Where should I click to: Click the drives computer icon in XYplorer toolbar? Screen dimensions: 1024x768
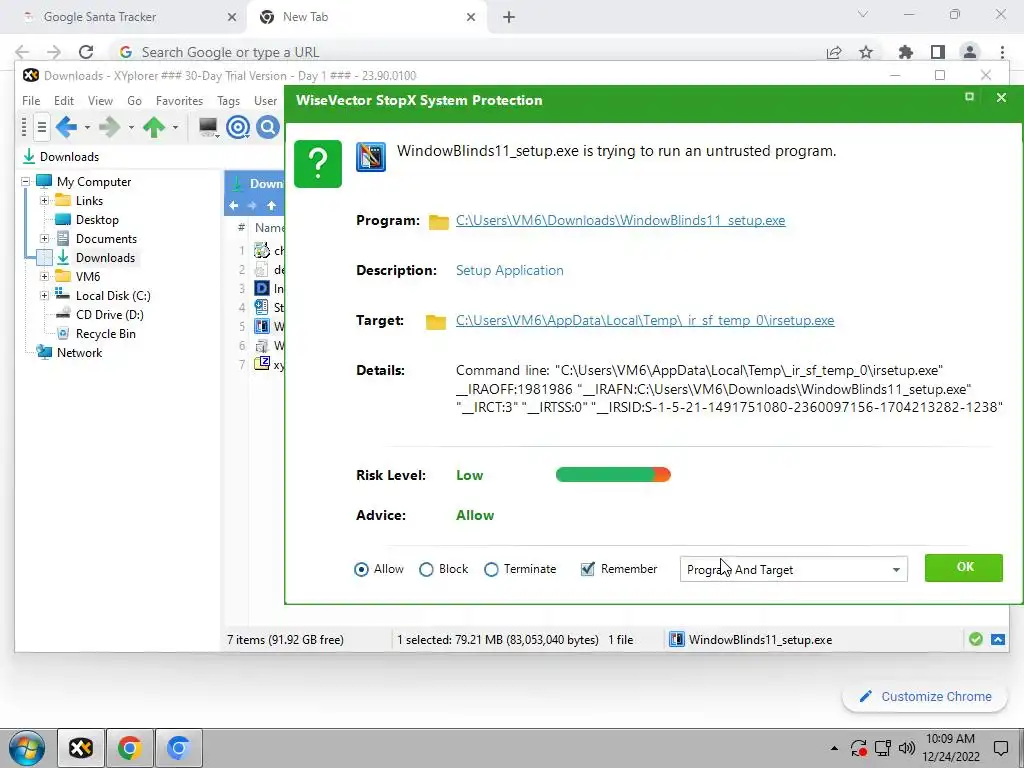coord(208,127)
